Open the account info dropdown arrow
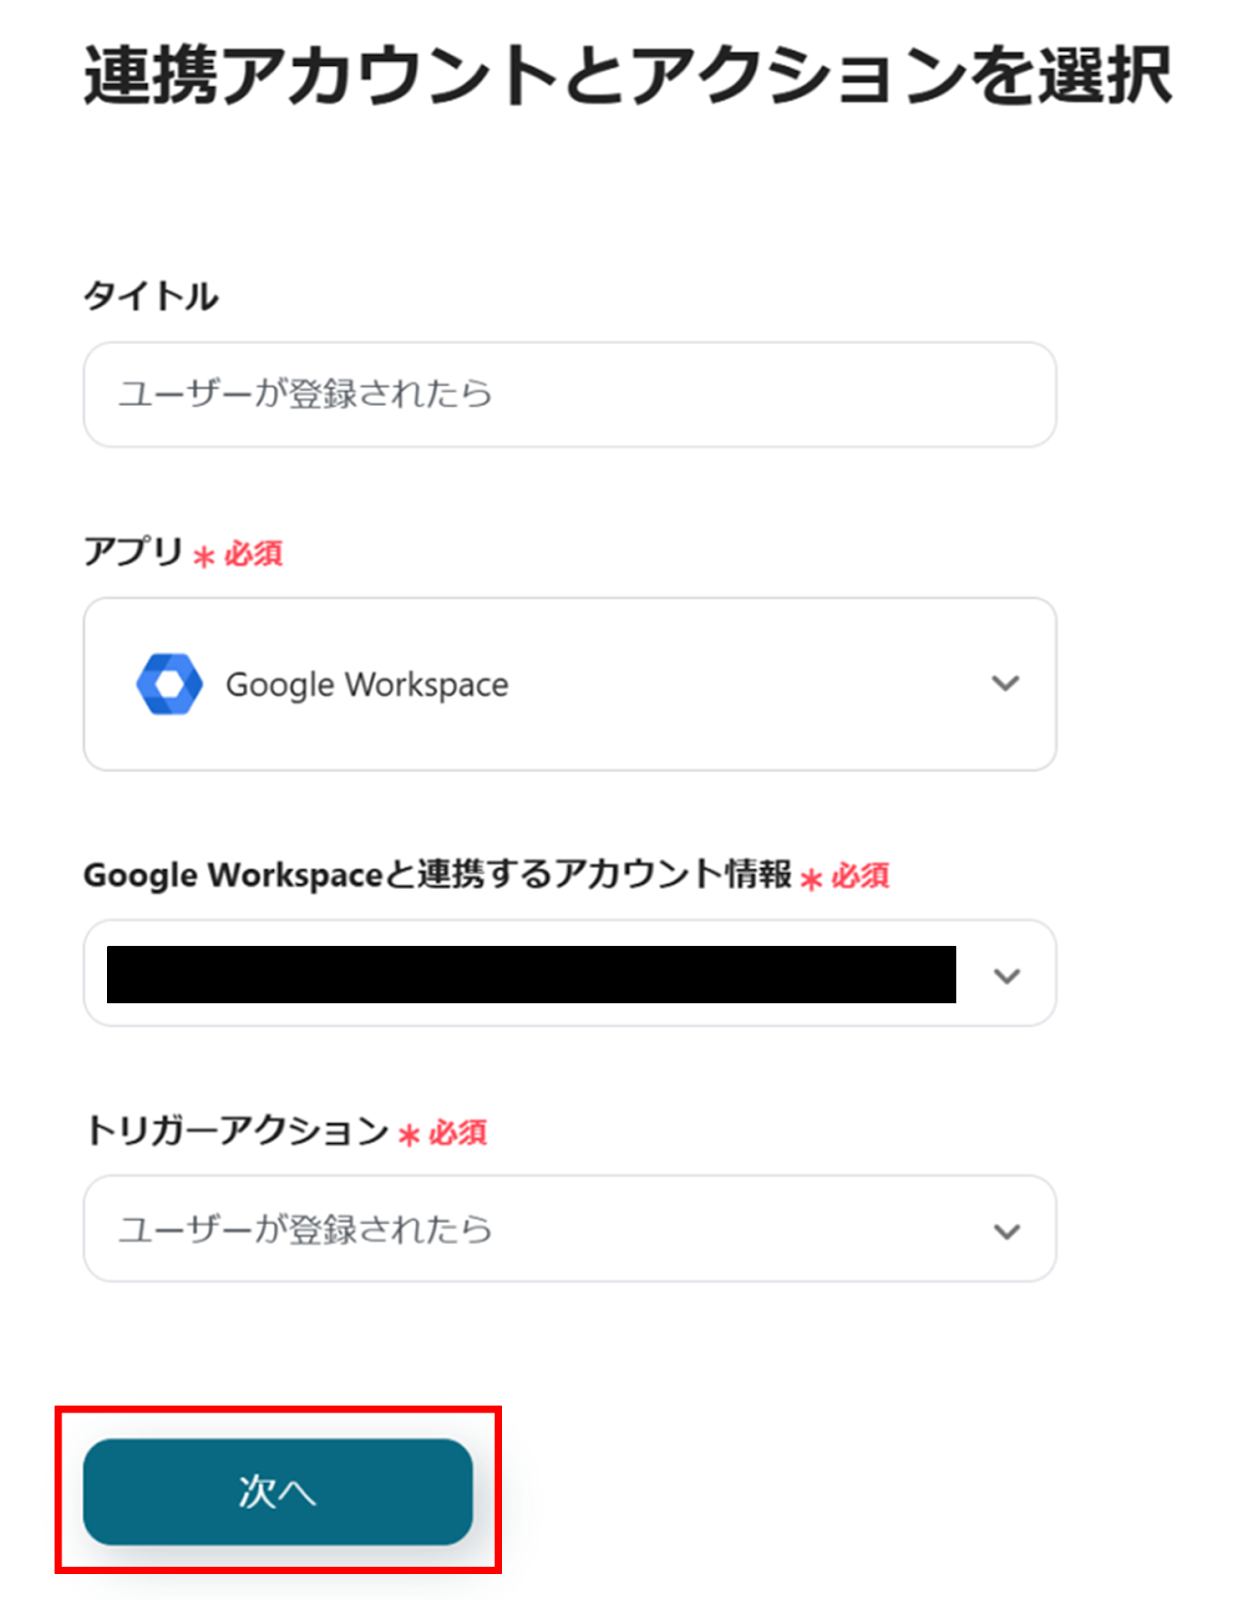Screen dimensions: 1243x1600 (x=1006, y=975)
